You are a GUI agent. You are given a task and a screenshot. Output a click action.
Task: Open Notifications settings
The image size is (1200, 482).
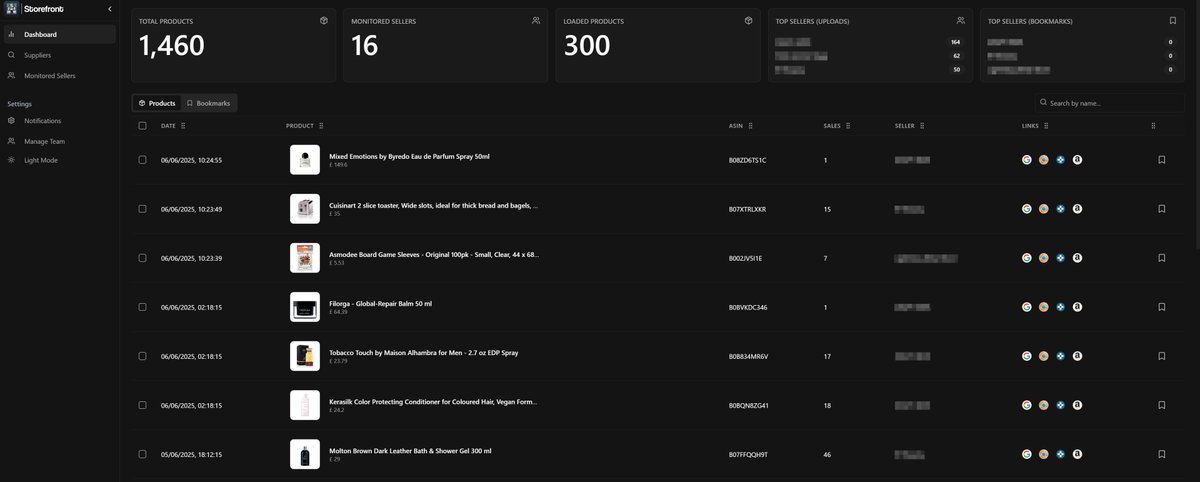pos(59,121)
